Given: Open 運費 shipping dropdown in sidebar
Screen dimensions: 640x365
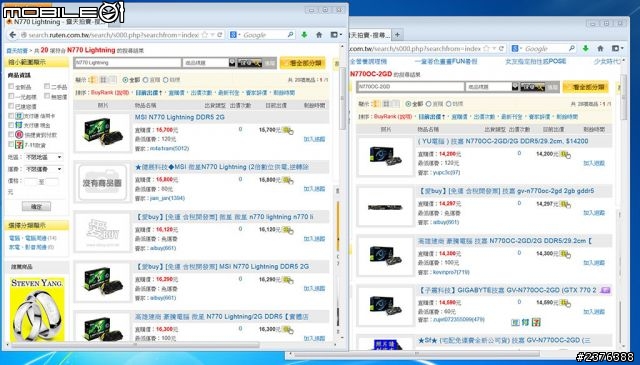Looking at the screenshot, I should (x=43, y=169).
